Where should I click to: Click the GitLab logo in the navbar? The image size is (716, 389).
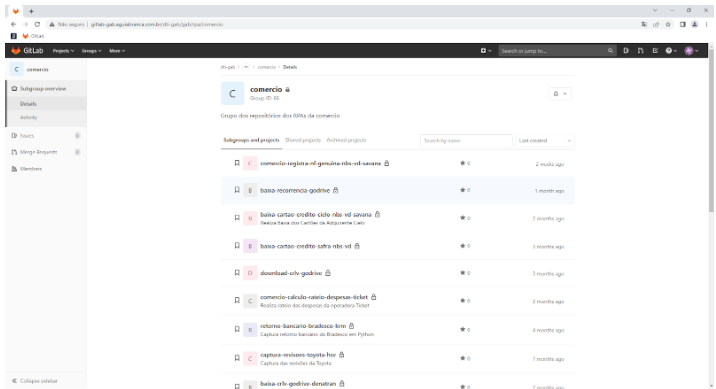click(27, 51)
